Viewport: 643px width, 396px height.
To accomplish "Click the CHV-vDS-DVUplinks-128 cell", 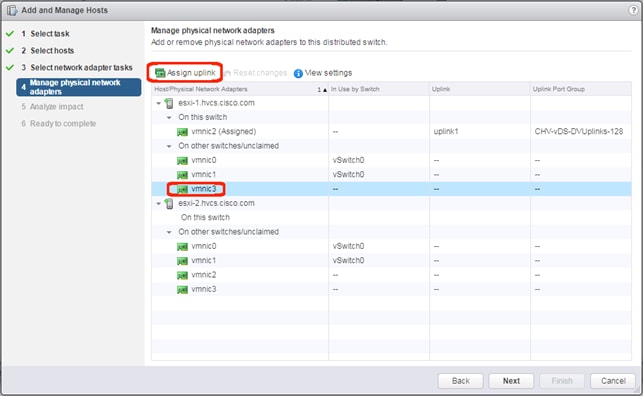I will (x=579, y=132).
